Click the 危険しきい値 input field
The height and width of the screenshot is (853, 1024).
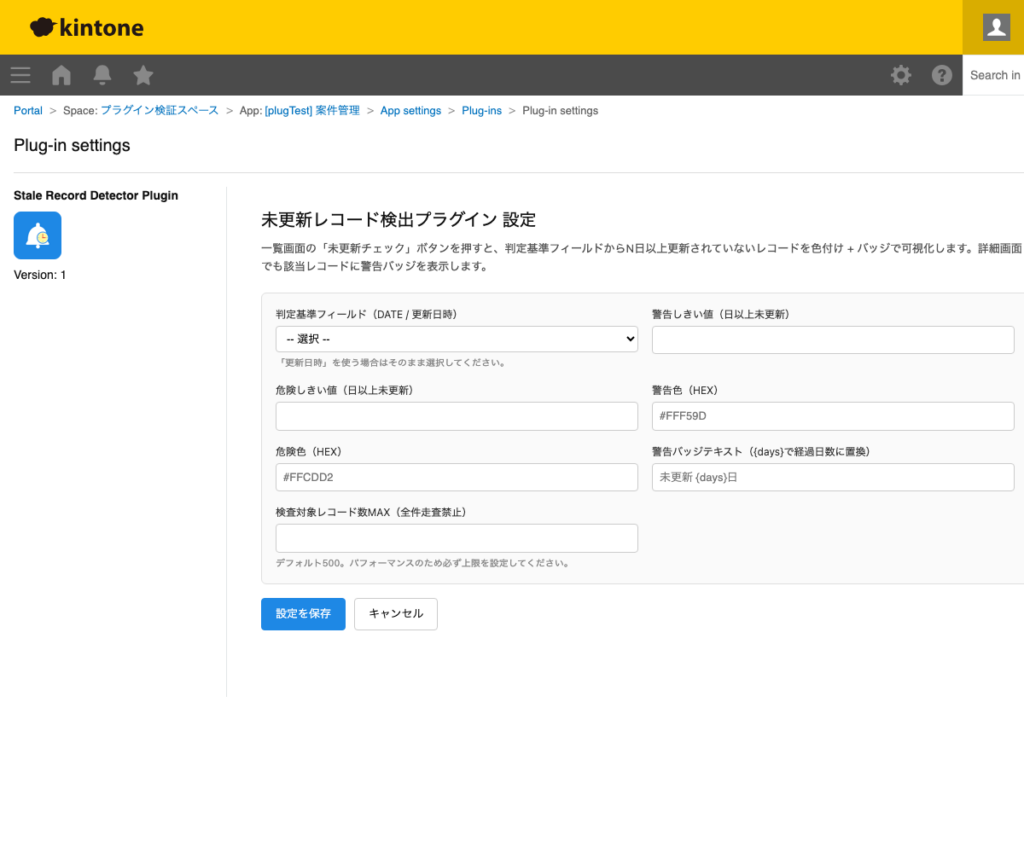click(456, 416)
